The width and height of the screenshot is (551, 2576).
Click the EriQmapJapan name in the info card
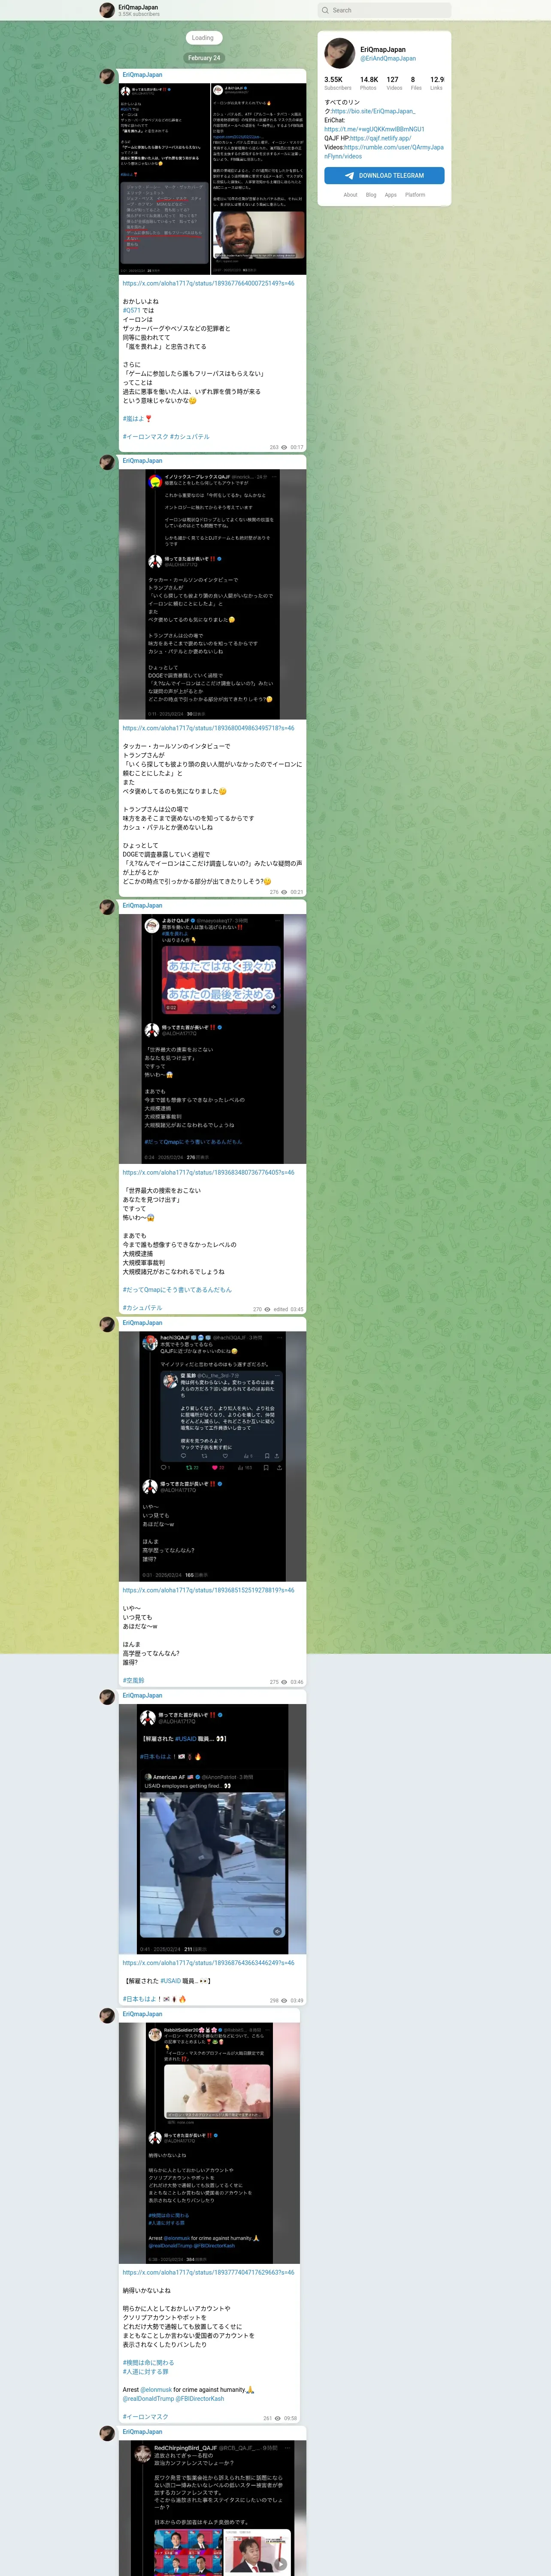pyautogui.click(x=383, y=49)
